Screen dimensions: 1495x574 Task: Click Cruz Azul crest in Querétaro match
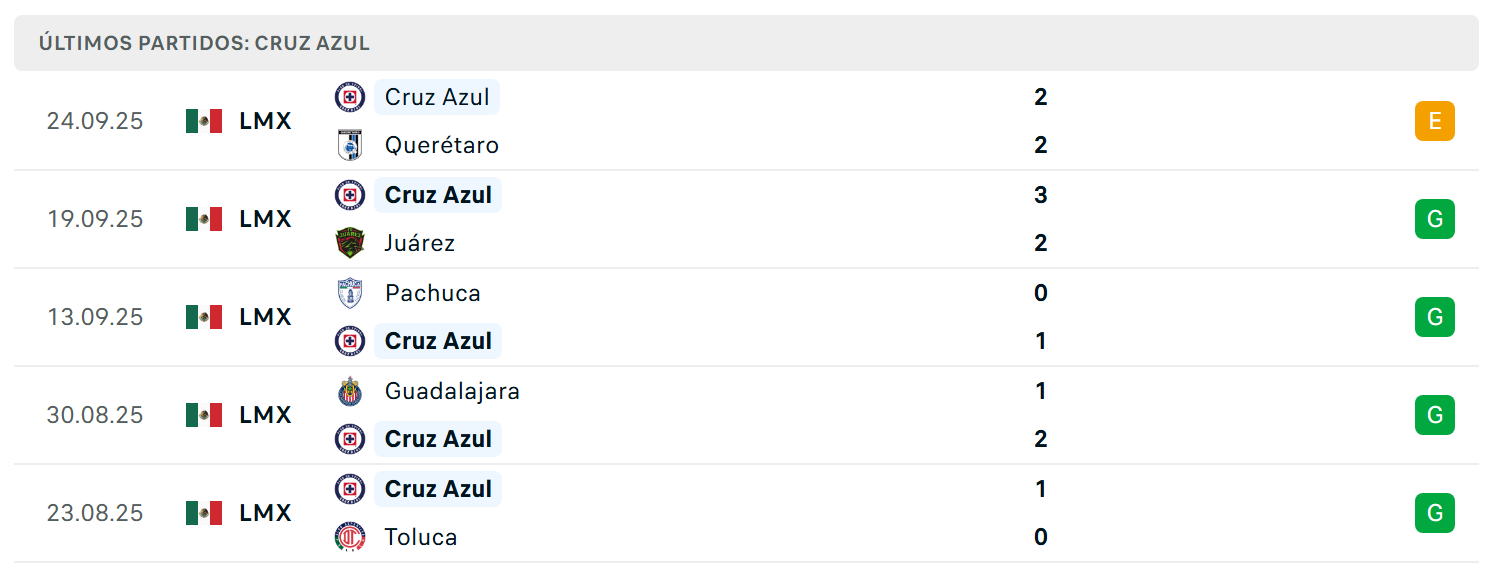[x=350, y=97]
